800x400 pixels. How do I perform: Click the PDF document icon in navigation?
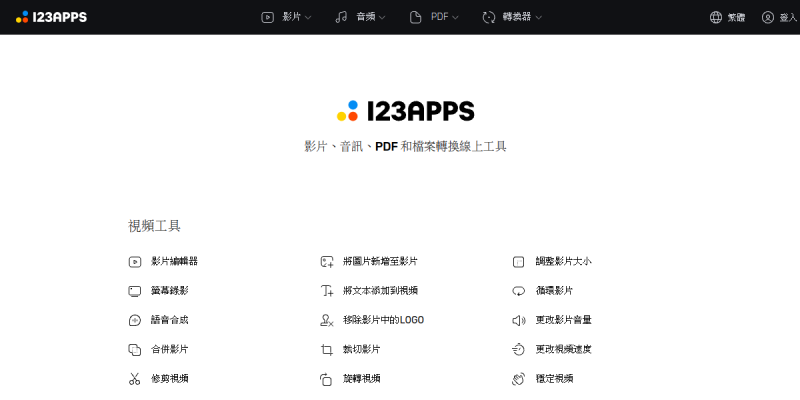click(x=416, y=17)
